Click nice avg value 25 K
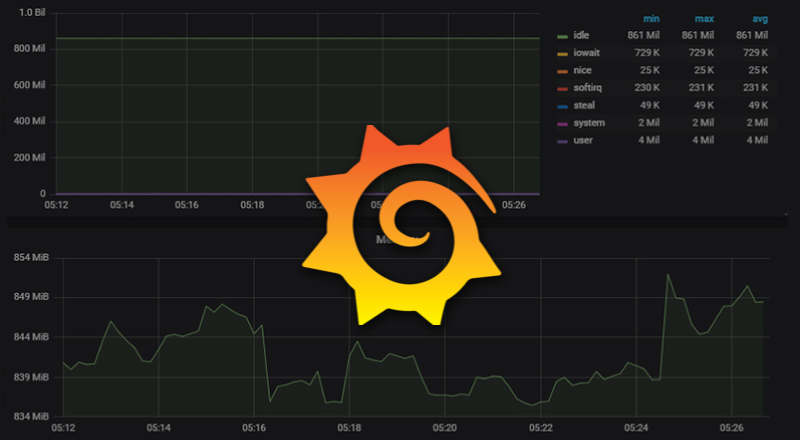The image size is (800, 440). point(758,70)
